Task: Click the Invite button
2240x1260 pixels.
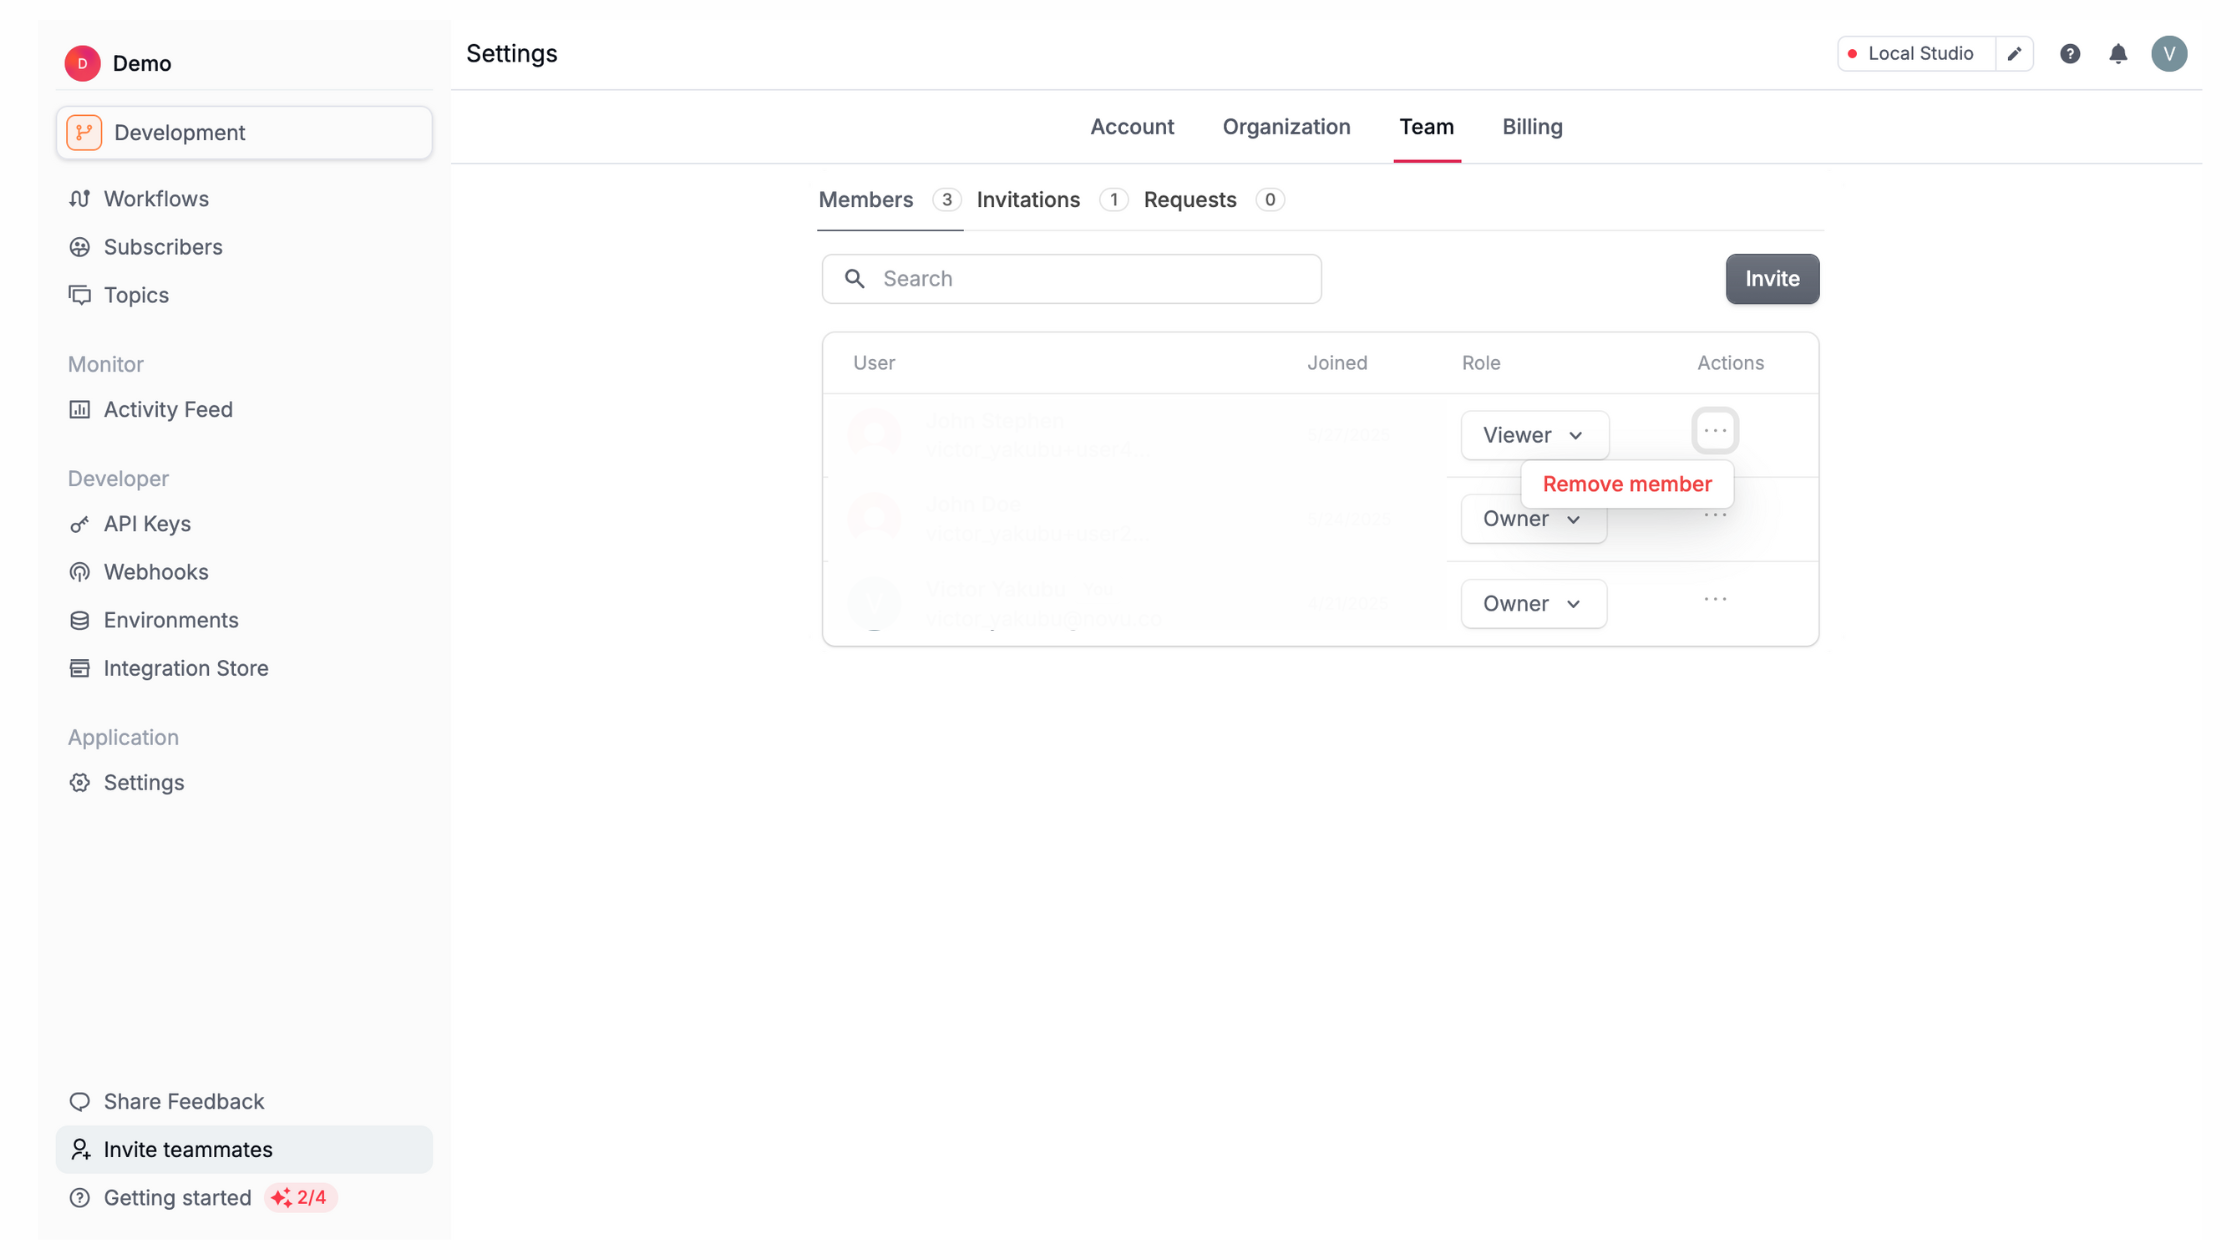Action: 1772,279
